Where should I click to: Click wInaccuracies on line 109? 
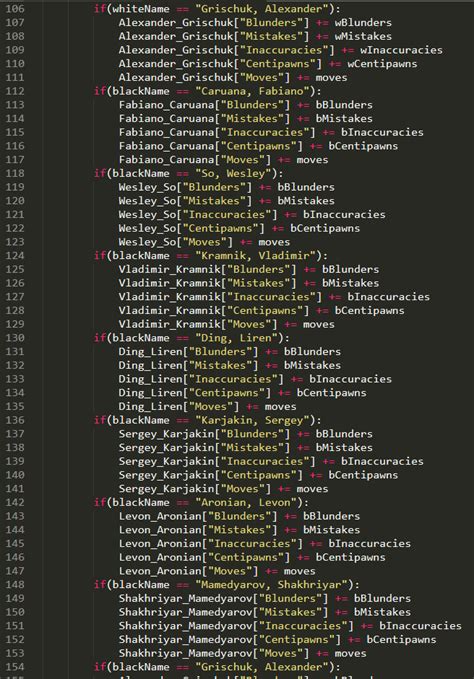tap(401, 50)
